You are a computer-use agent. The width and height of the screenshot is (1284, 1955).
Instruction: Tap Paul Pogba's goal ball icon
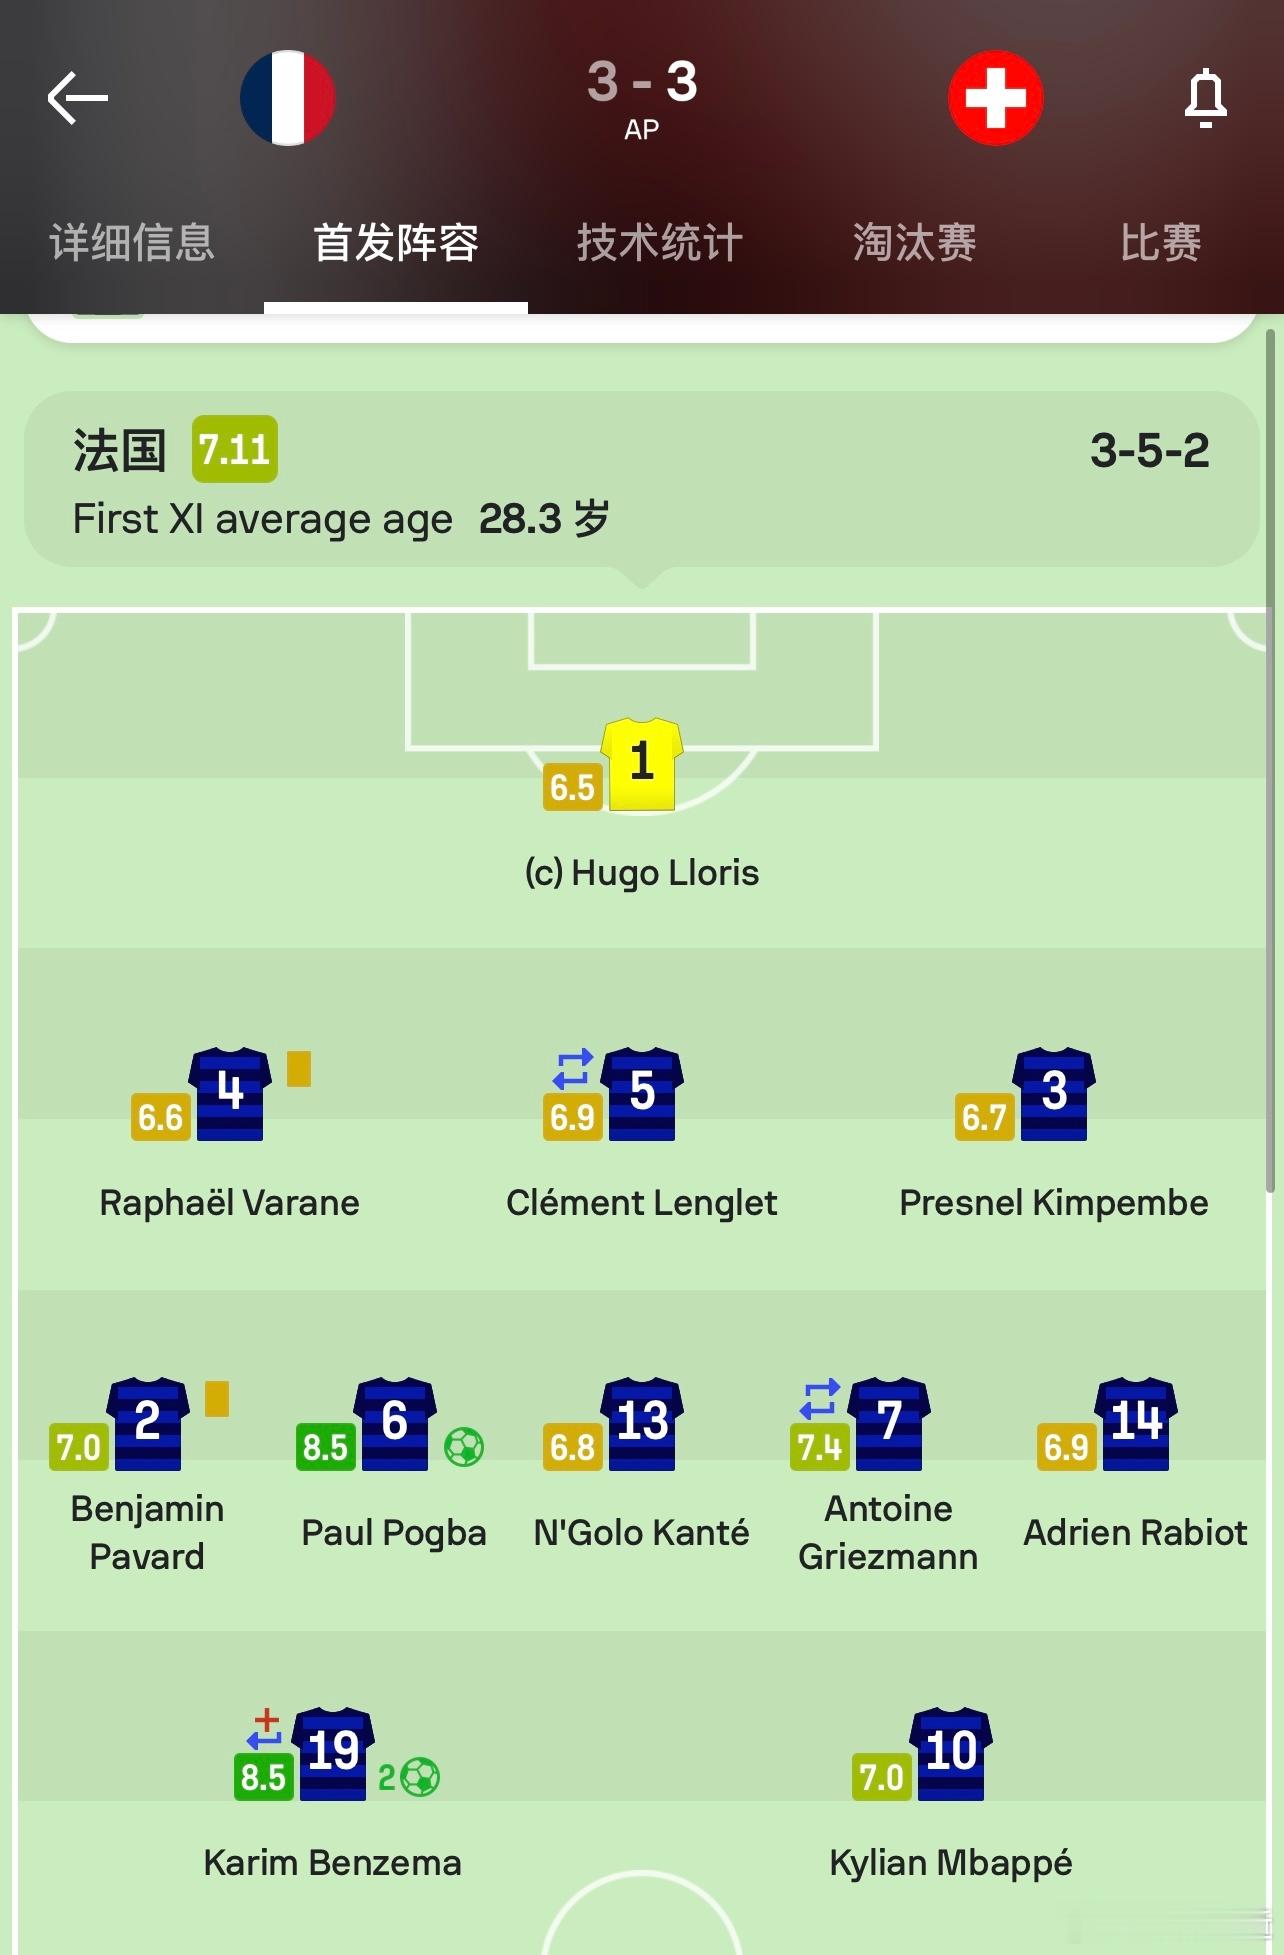(464, 1446)
